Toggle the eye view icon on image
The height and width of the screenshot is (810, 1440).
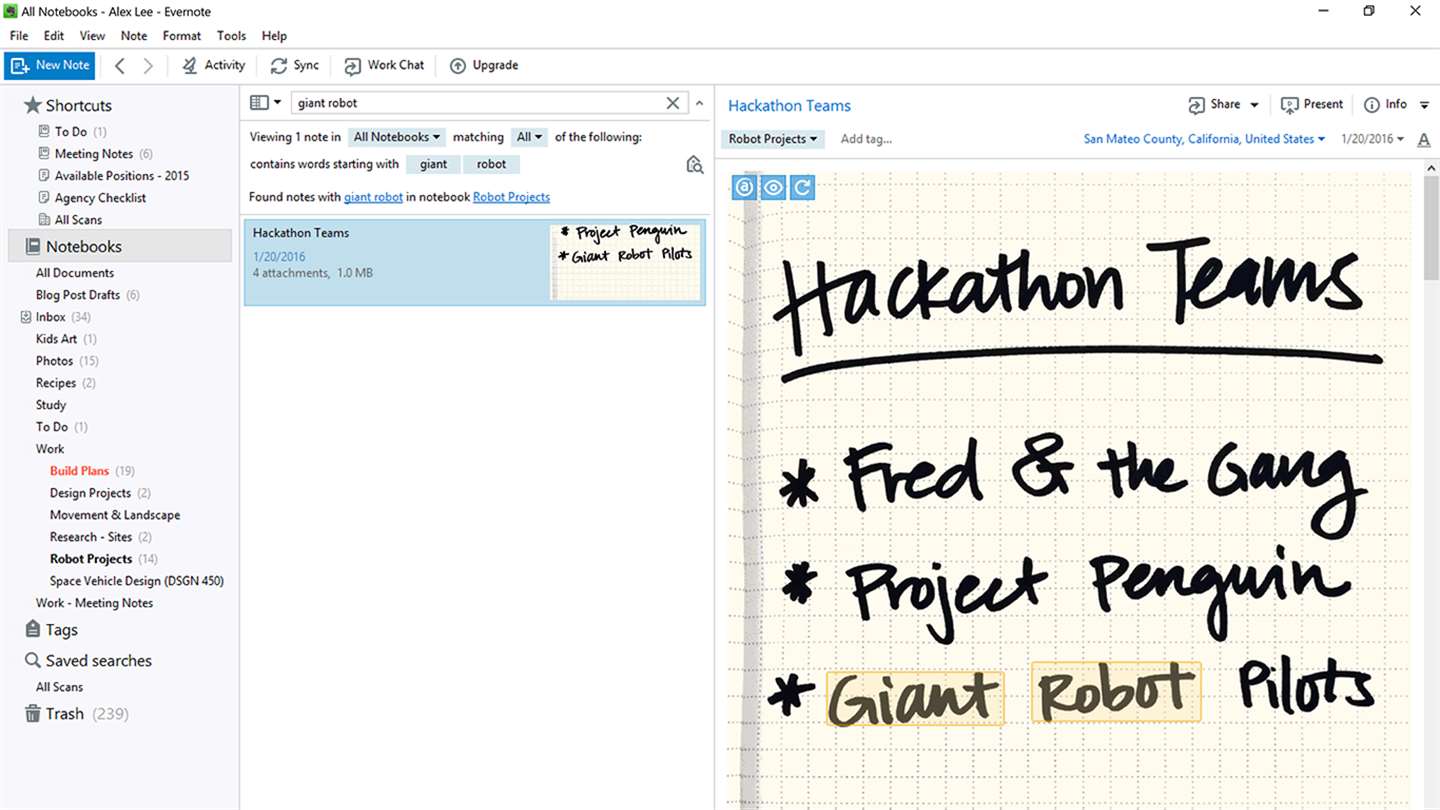(x=773, y=187)
